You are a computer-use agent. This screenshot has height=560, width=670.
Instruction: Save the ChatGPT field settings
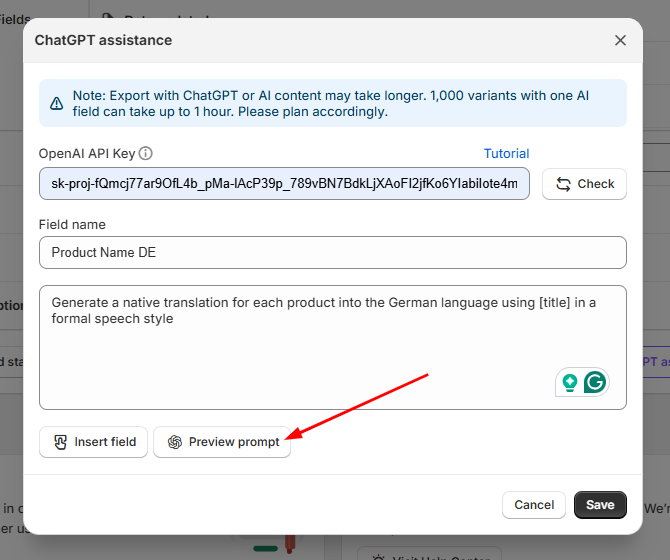point(600,505)
